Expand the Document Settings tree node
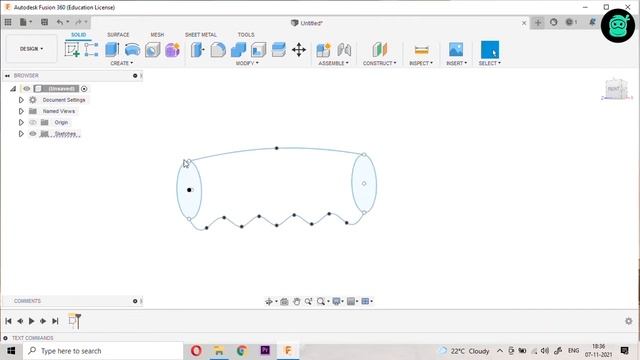This screenshot has width=640, height=360. pyautogui.click(x=21, y=100)
